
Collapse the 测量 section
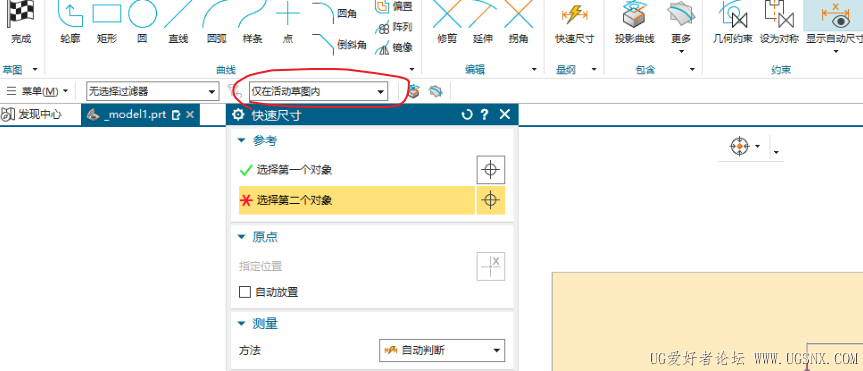[x=241, y=324]
